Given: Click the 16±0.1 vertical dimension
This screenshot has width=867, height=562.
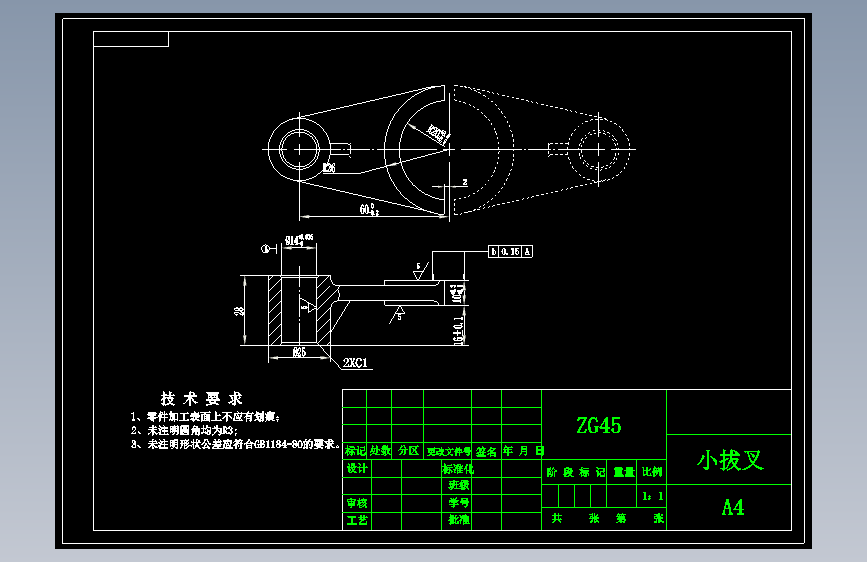Looking at the screenshot, I should click(458, 331).
